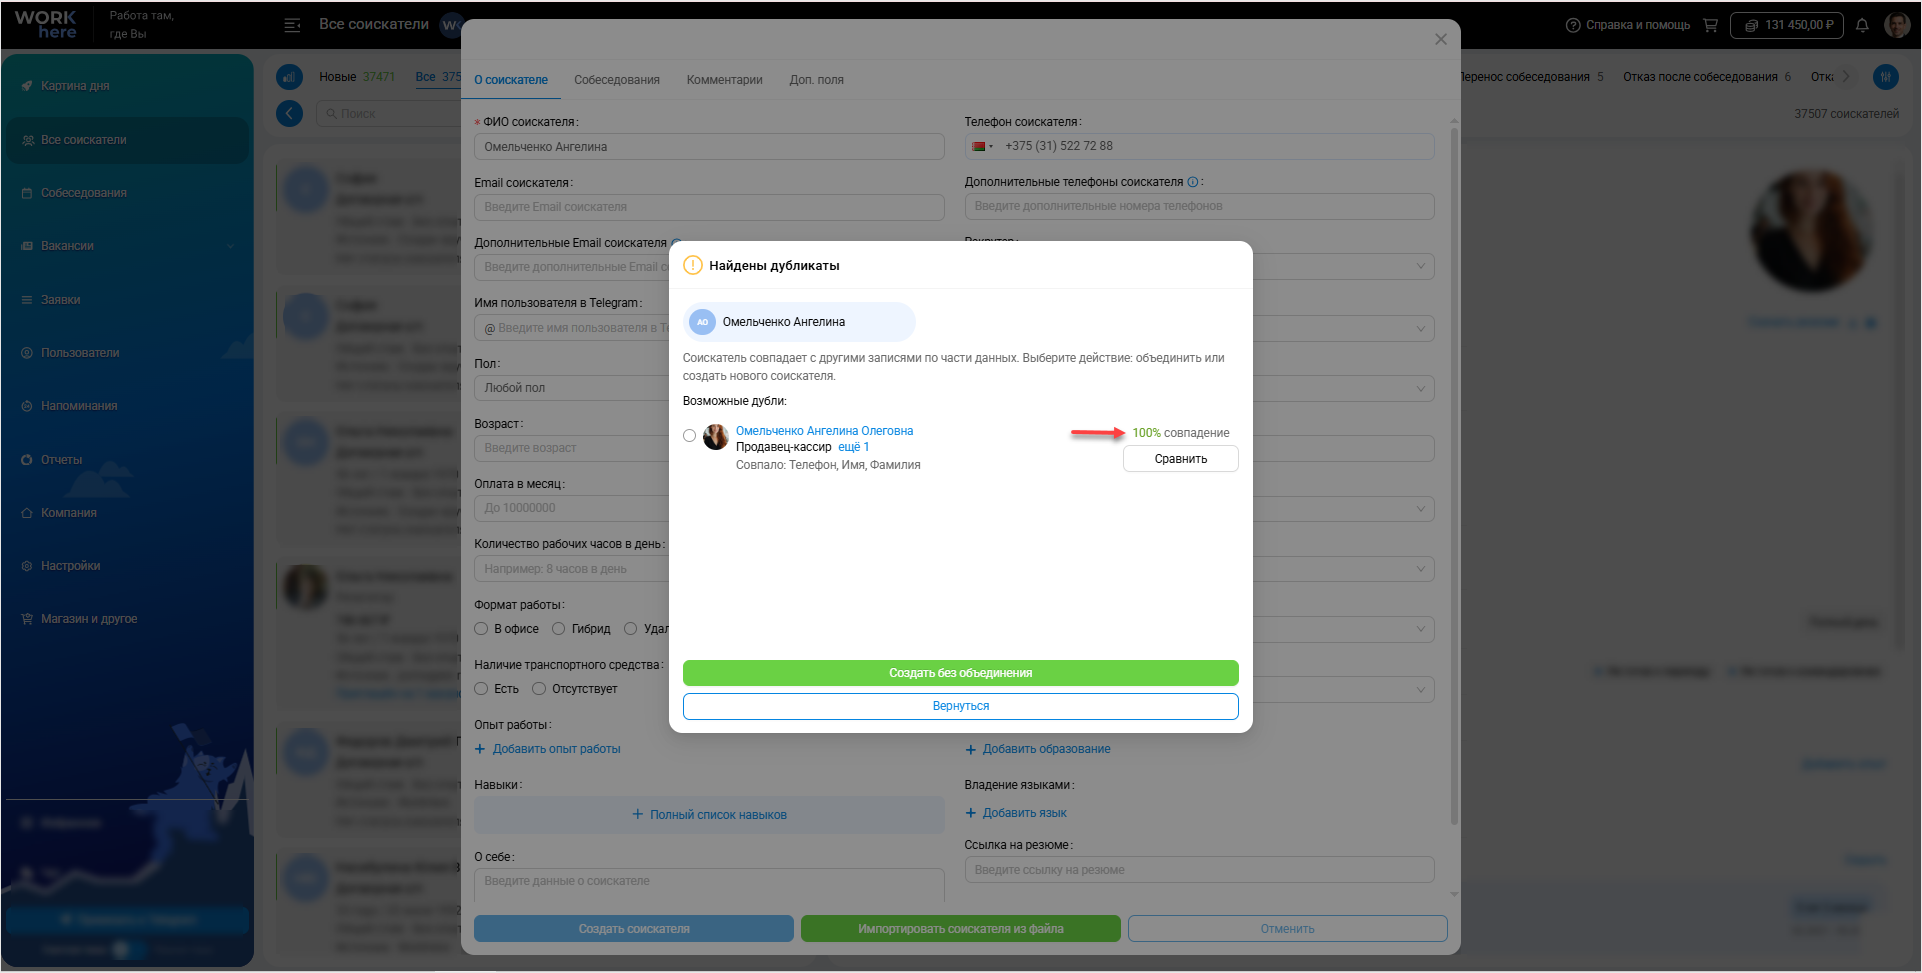Click the duplicate candidate's avatar photo
This screenshot has width=1922, height=973.
tap(716, 437)
